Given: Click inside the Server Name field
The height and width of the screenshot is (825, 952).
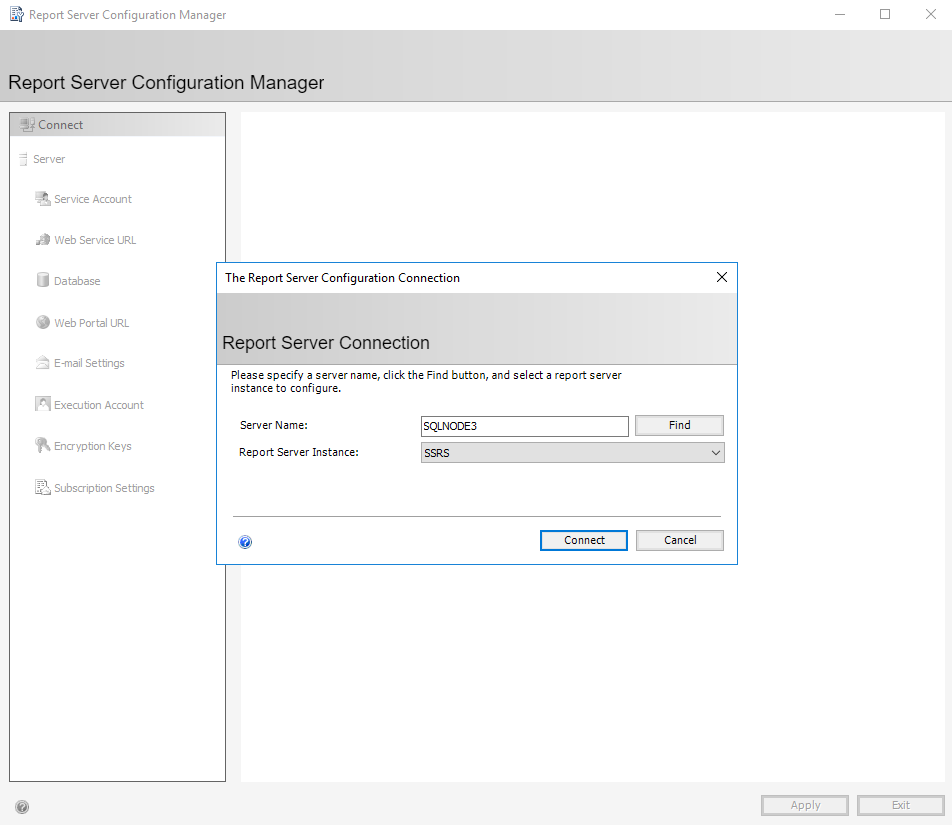Looking at the screenshot, I should pos(524,425).
